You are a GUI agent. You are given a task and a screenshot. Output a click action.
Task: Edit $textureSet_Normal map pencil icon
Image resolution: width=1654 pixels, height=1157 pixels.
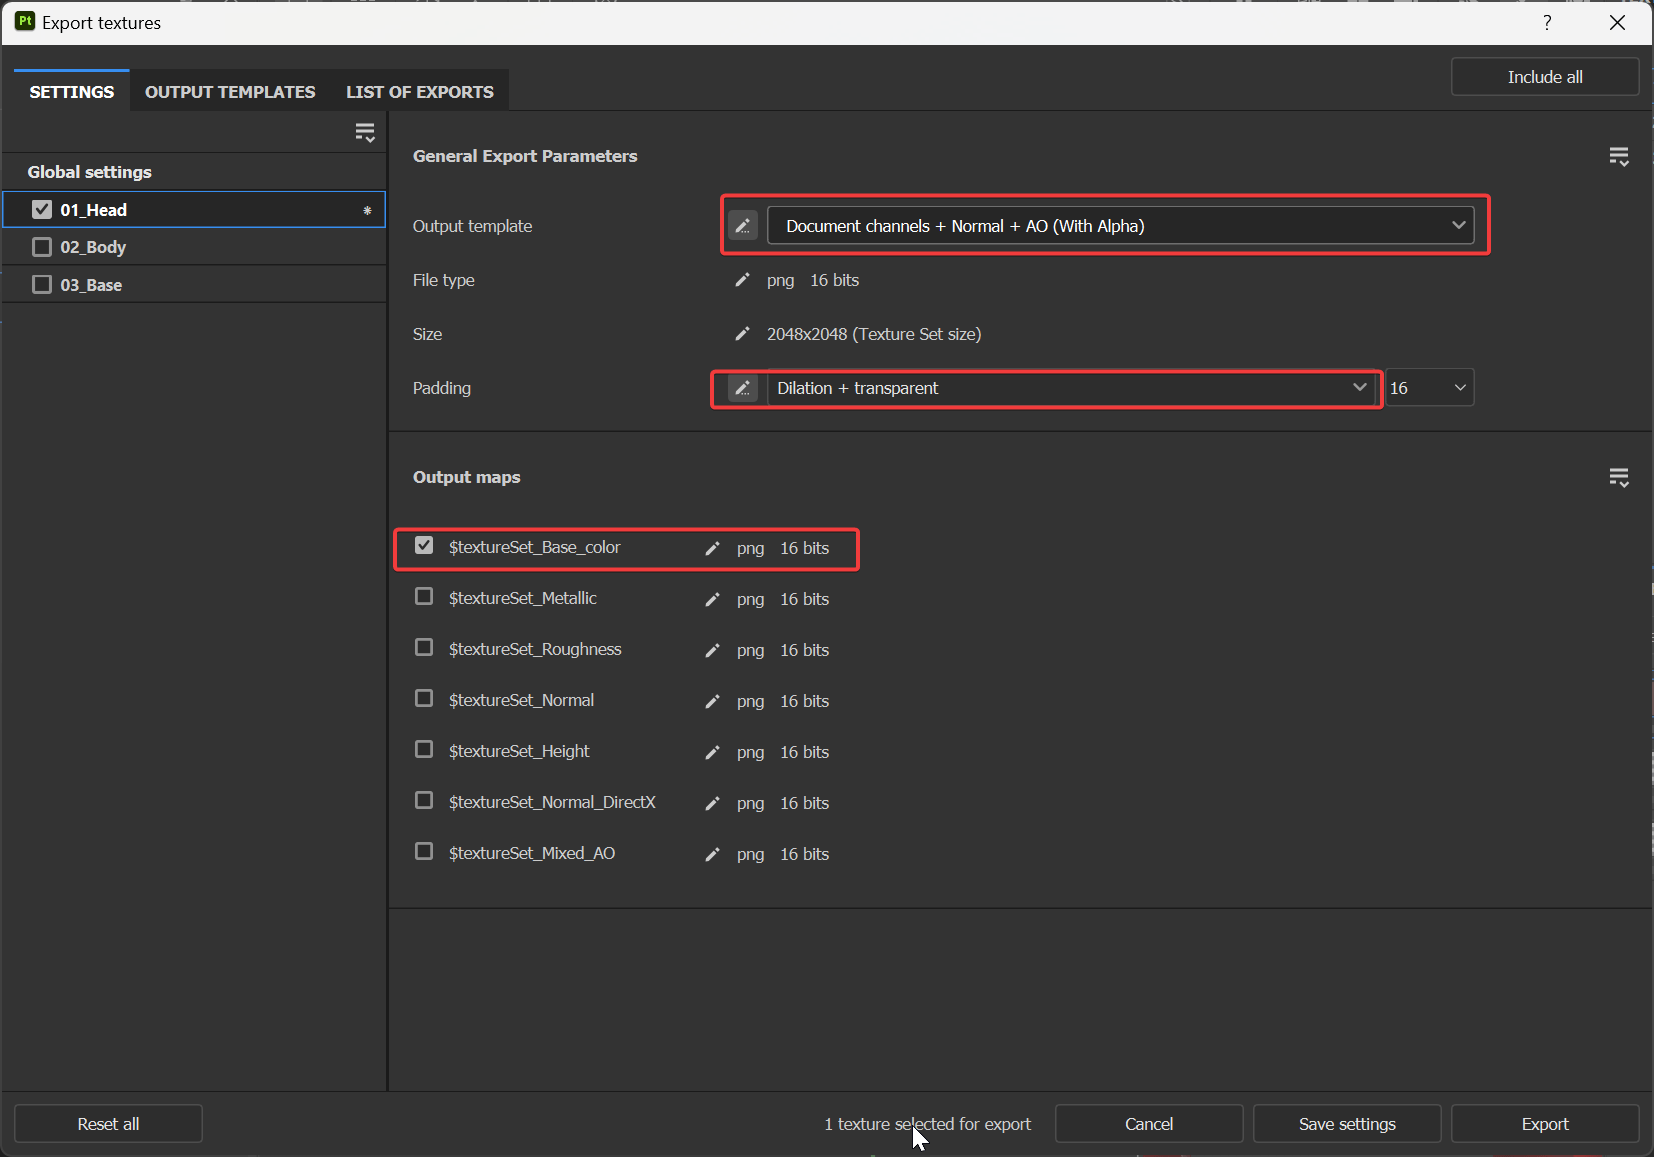pos(712,700)
